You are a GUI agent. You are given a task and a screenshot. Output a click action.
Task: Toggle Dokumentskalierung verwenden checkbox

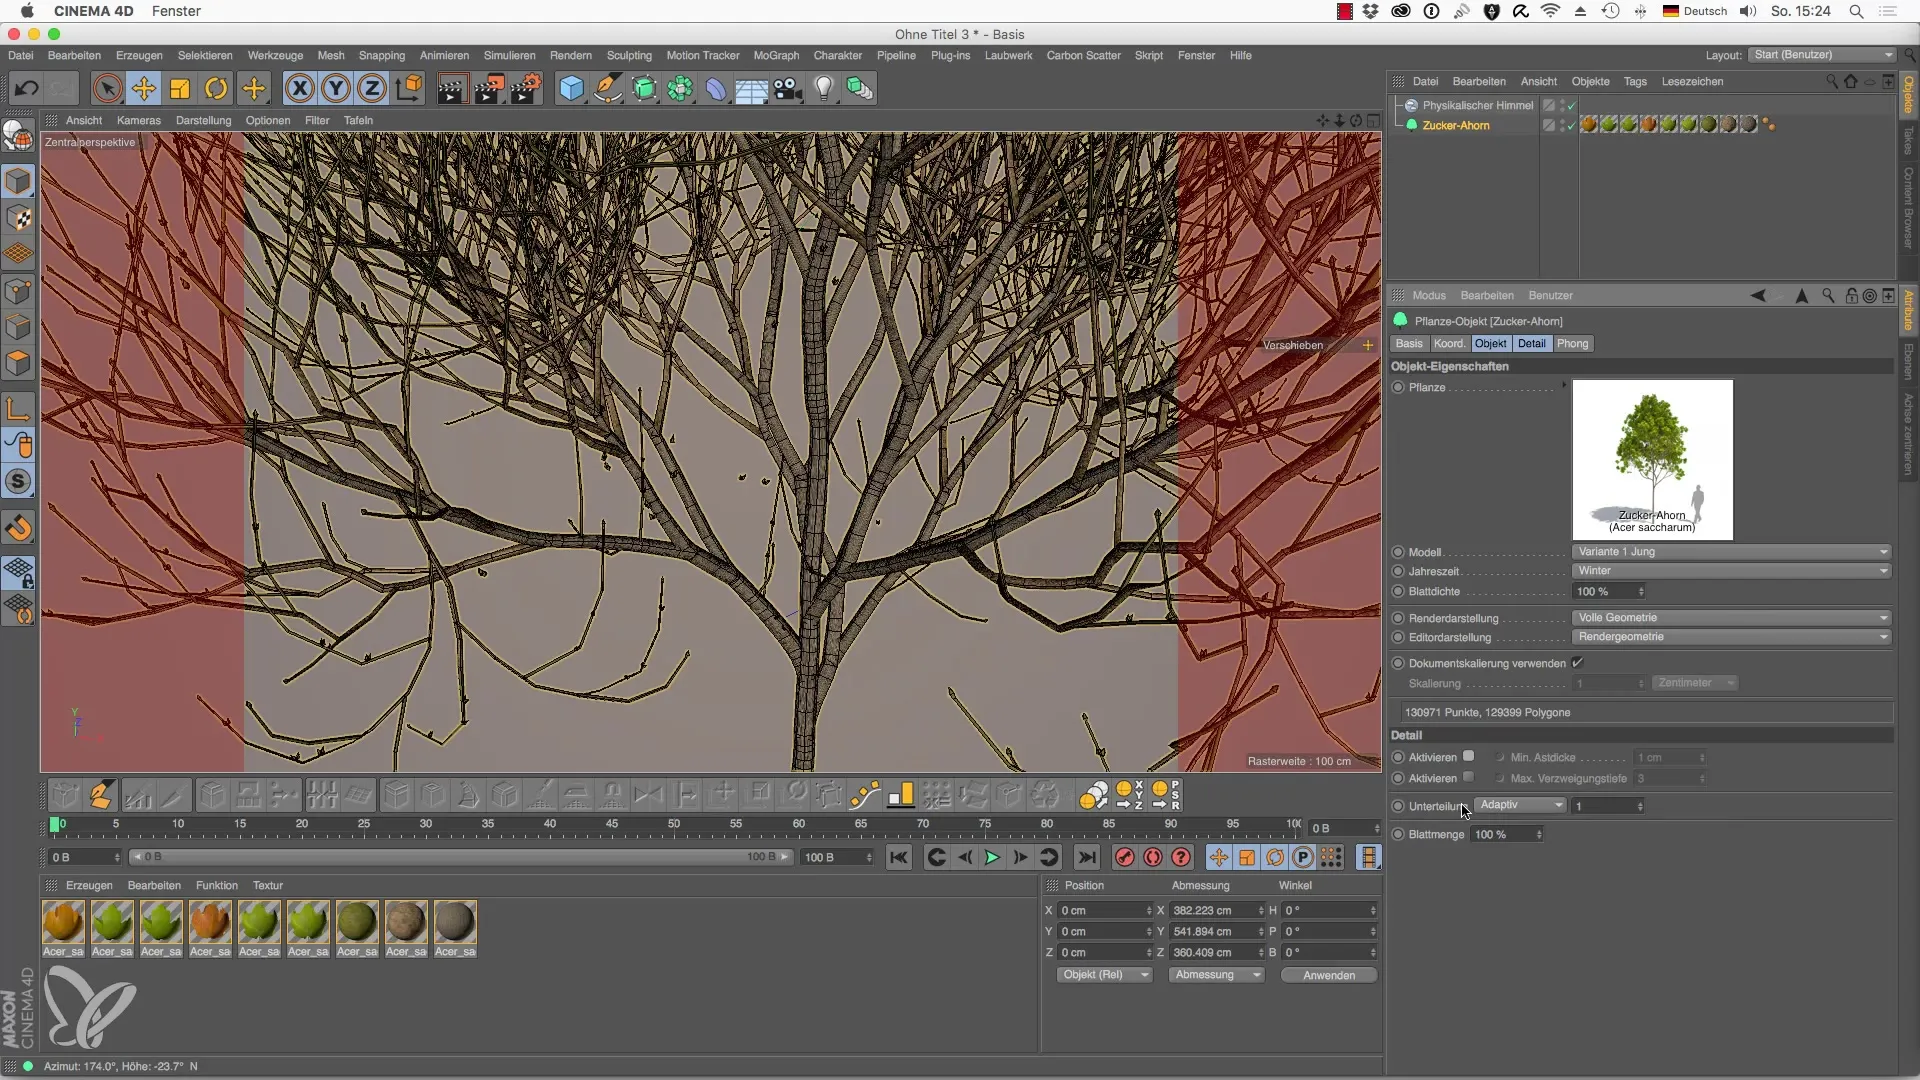point(1577,663)
